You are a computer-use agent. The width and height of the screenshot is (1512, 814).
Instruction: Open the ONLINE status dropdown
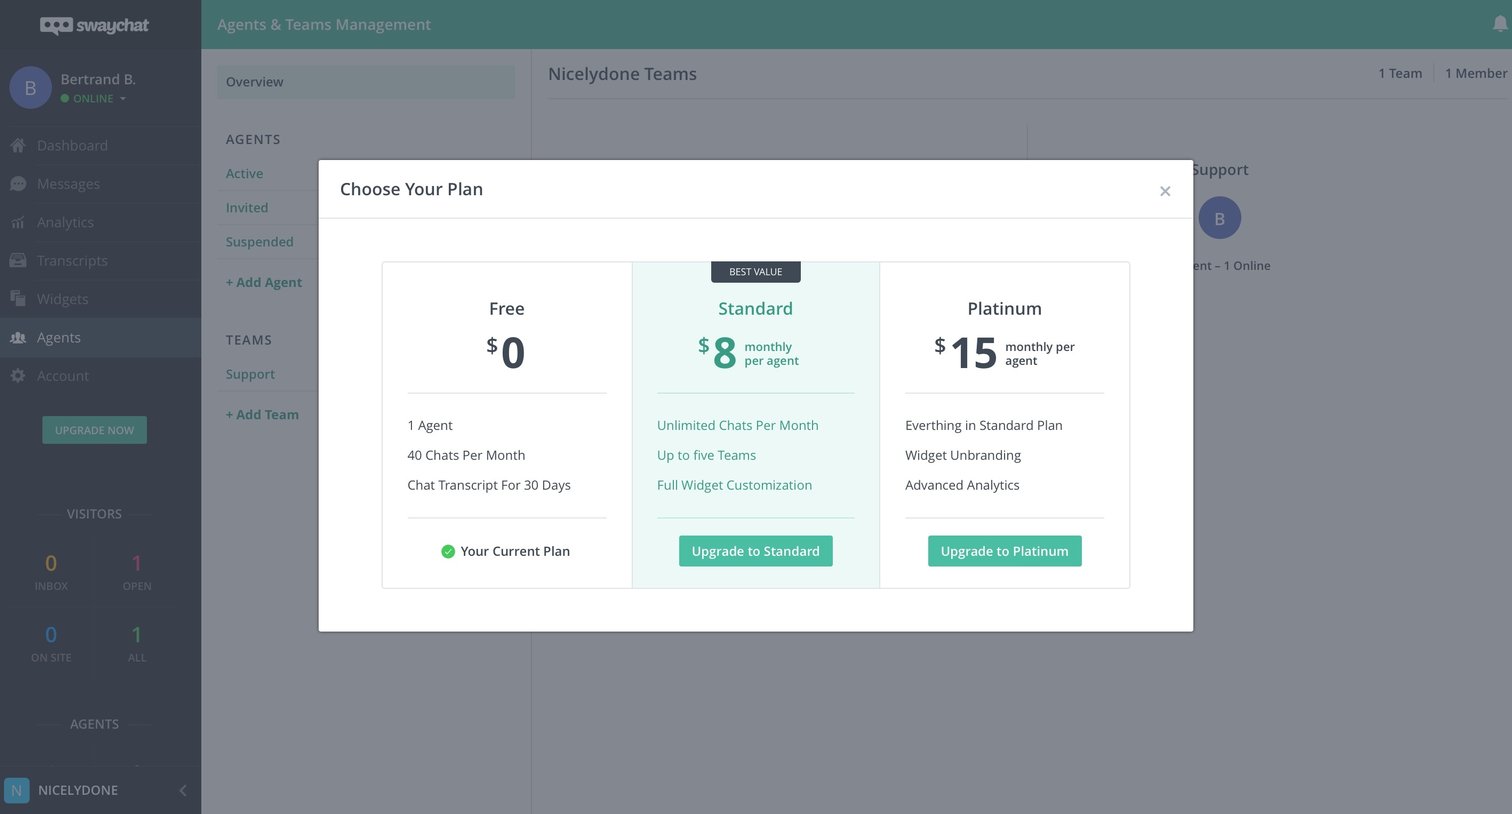point(94,98)
